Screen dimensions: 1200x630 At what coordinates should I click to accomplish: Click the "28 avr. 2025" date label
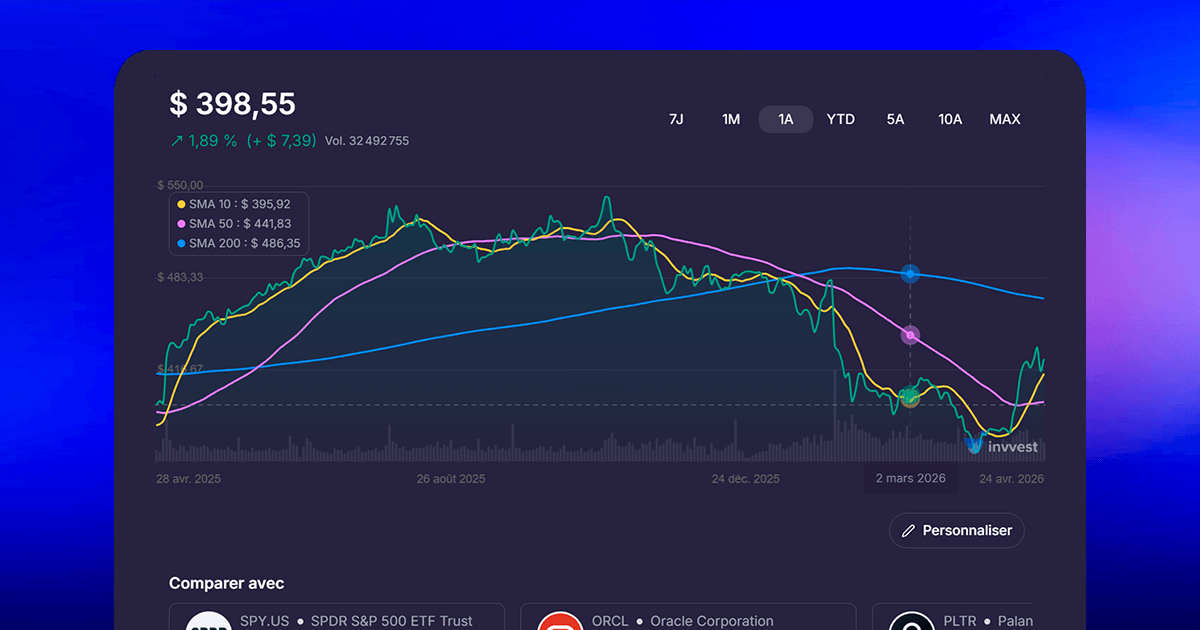pyautogui.click(x=189, y=479)
